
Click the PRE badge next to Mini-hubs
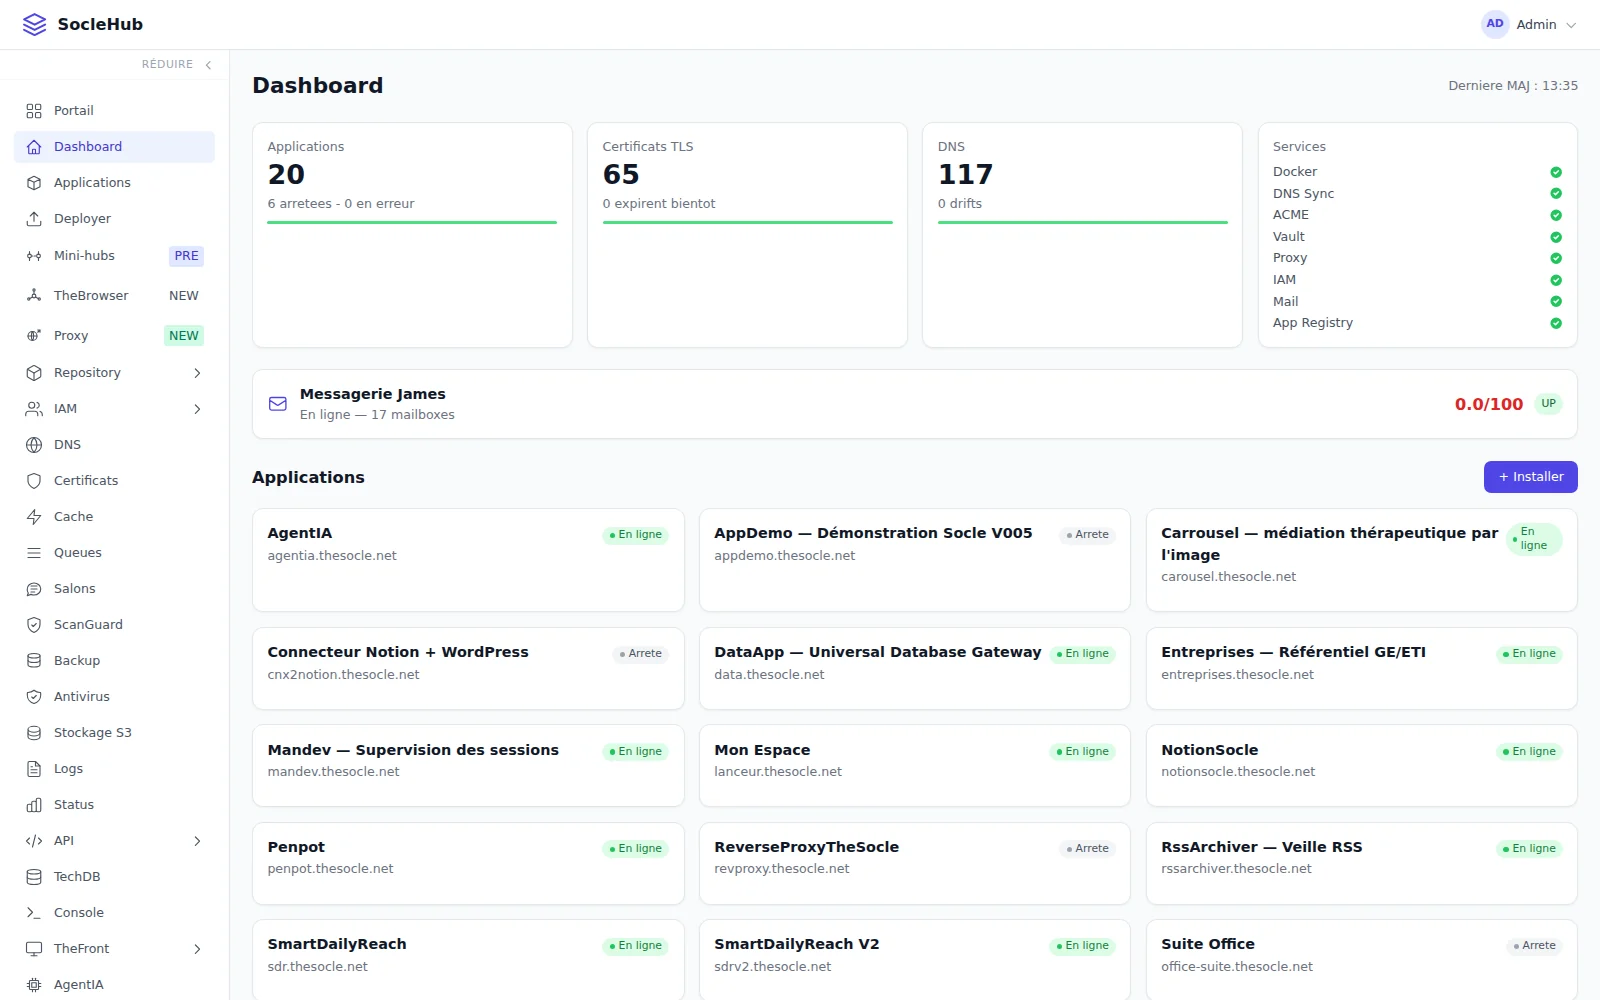tap(186, 256)
